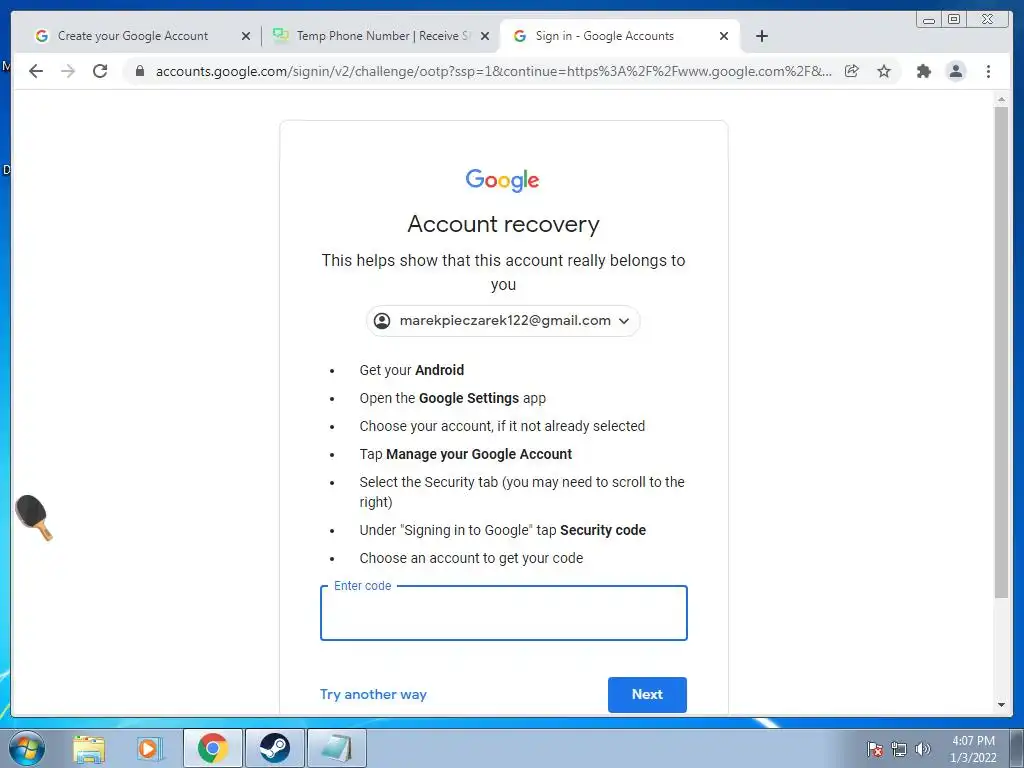Click the 'Account recovery' heading

pyautogui.click(x=504, y=224)
